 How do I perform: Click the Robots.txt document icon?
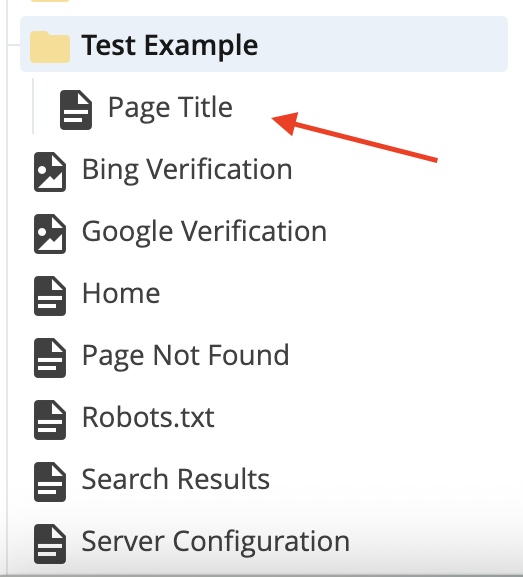pyautogui.click(x=50, y=420)
